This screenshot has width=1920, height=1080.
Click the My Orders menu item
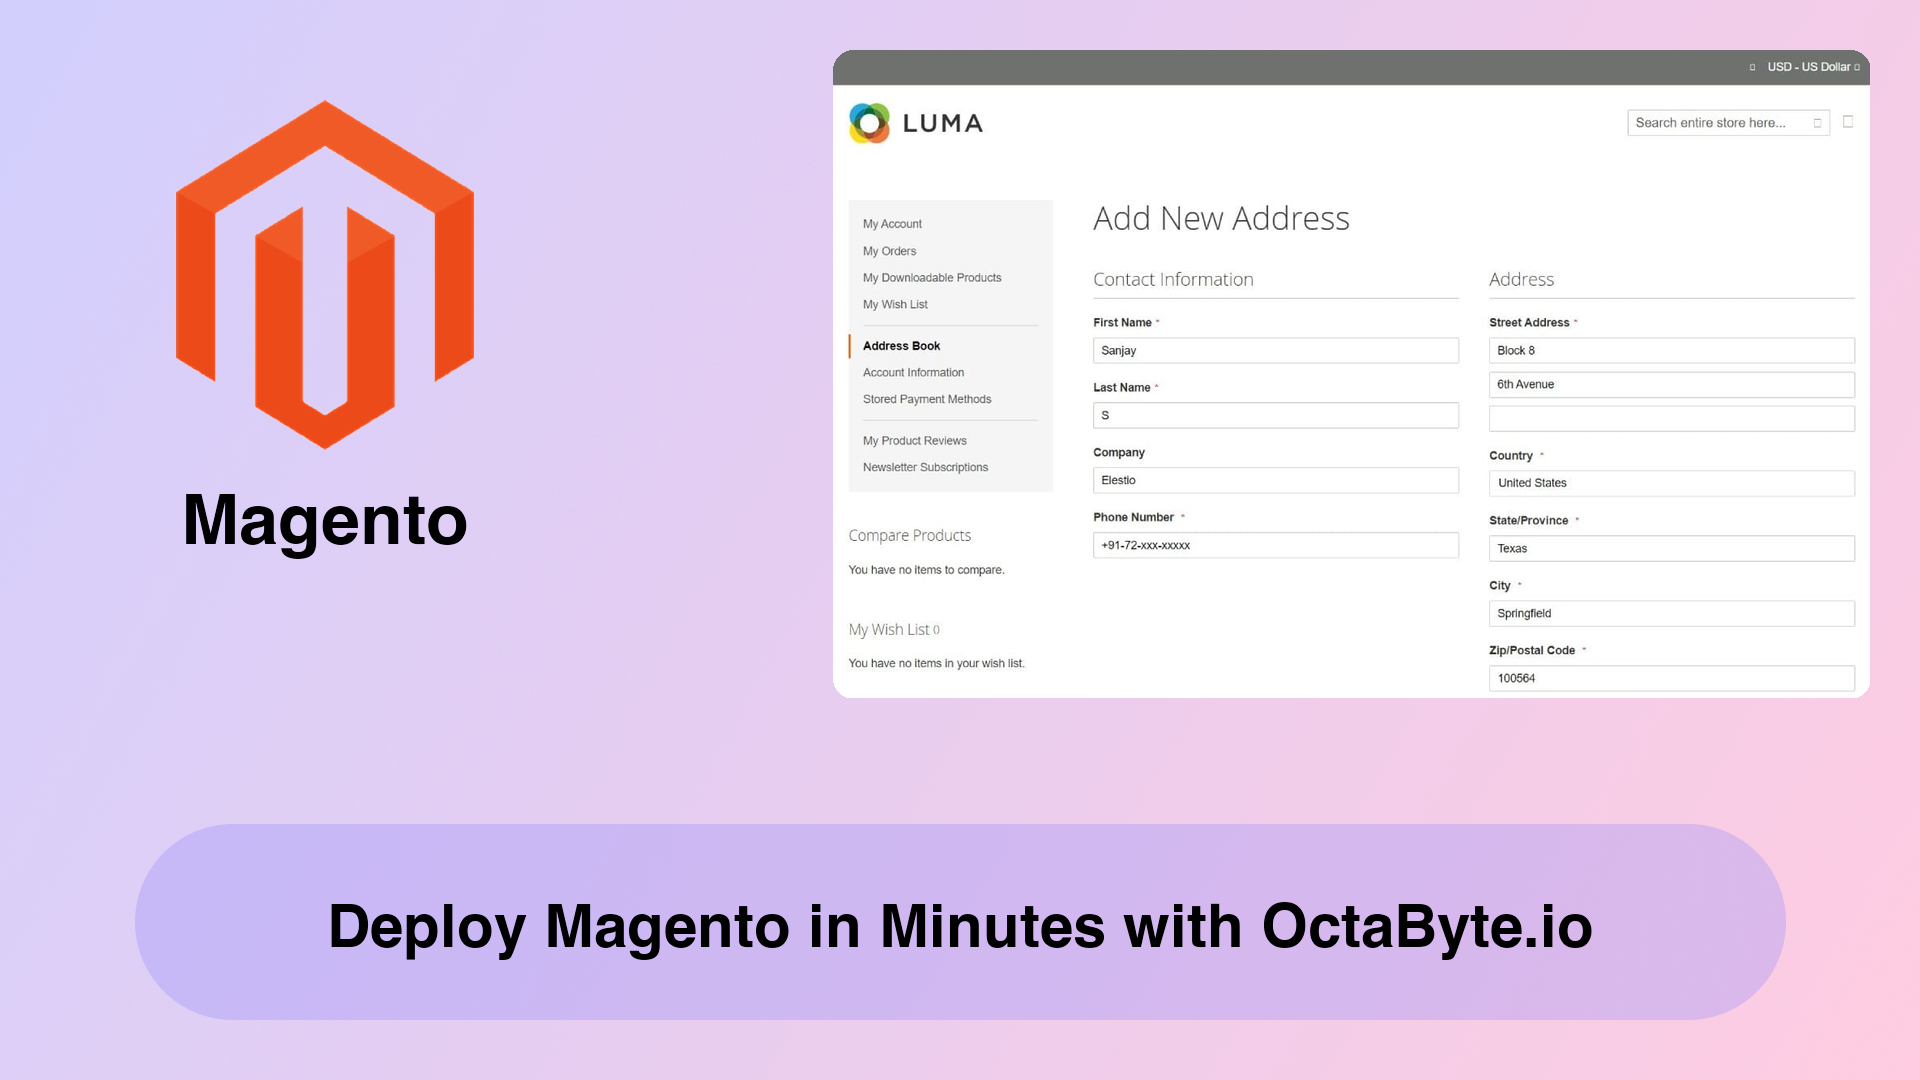click(x=890, y=251)
